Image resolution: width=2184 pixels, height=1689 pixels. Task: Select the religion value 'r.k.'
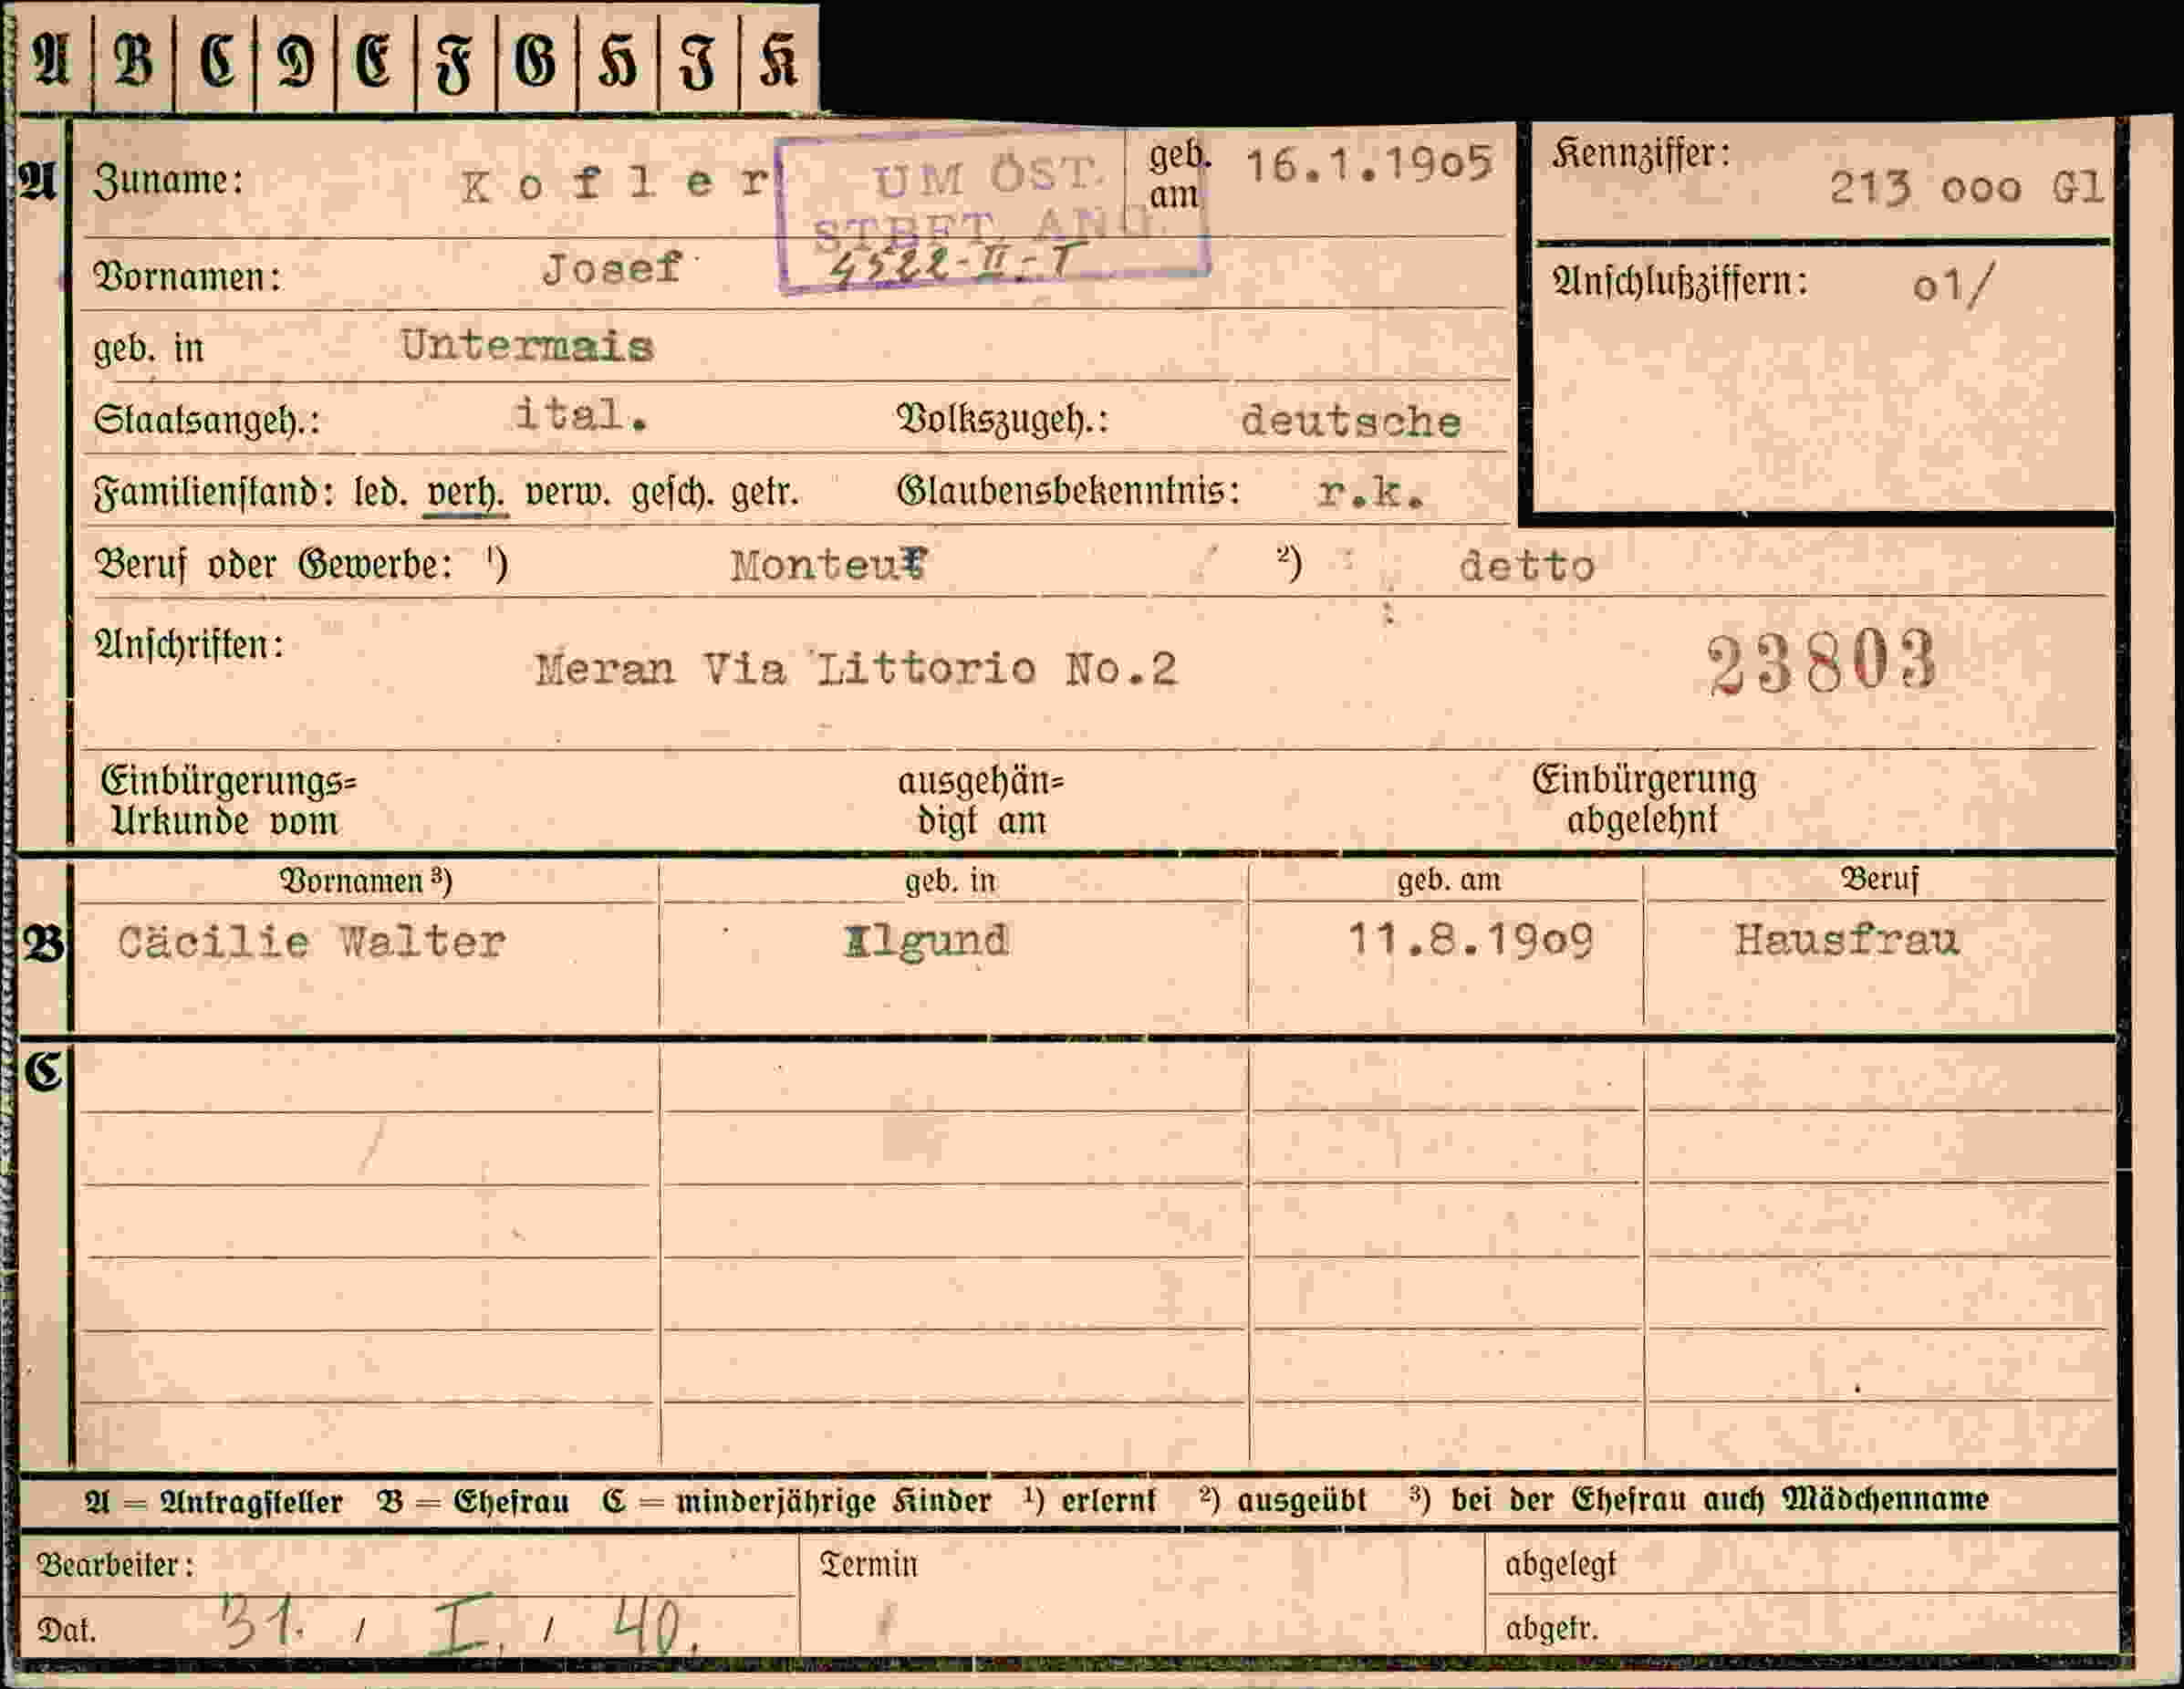(x=1371, y=492)
